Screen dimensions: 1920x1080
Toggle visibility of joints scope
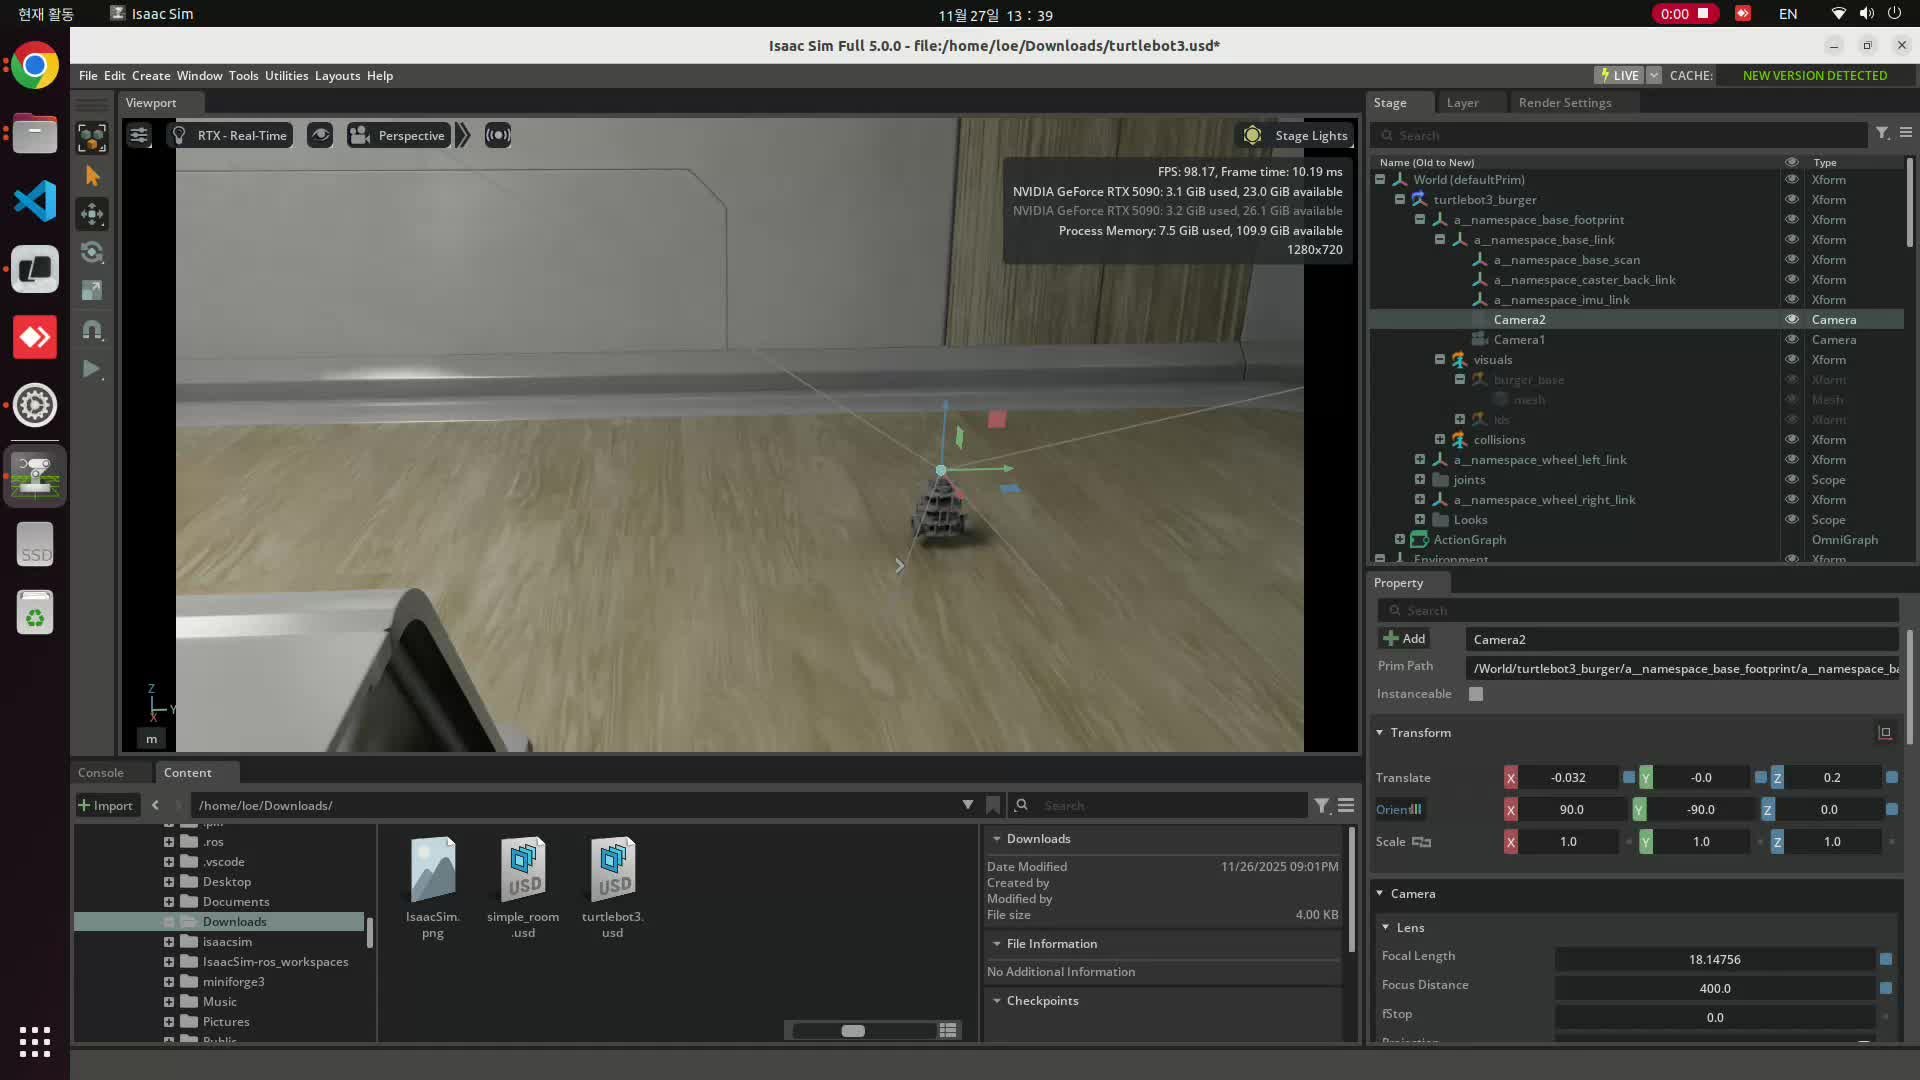tap(1791, 480)
